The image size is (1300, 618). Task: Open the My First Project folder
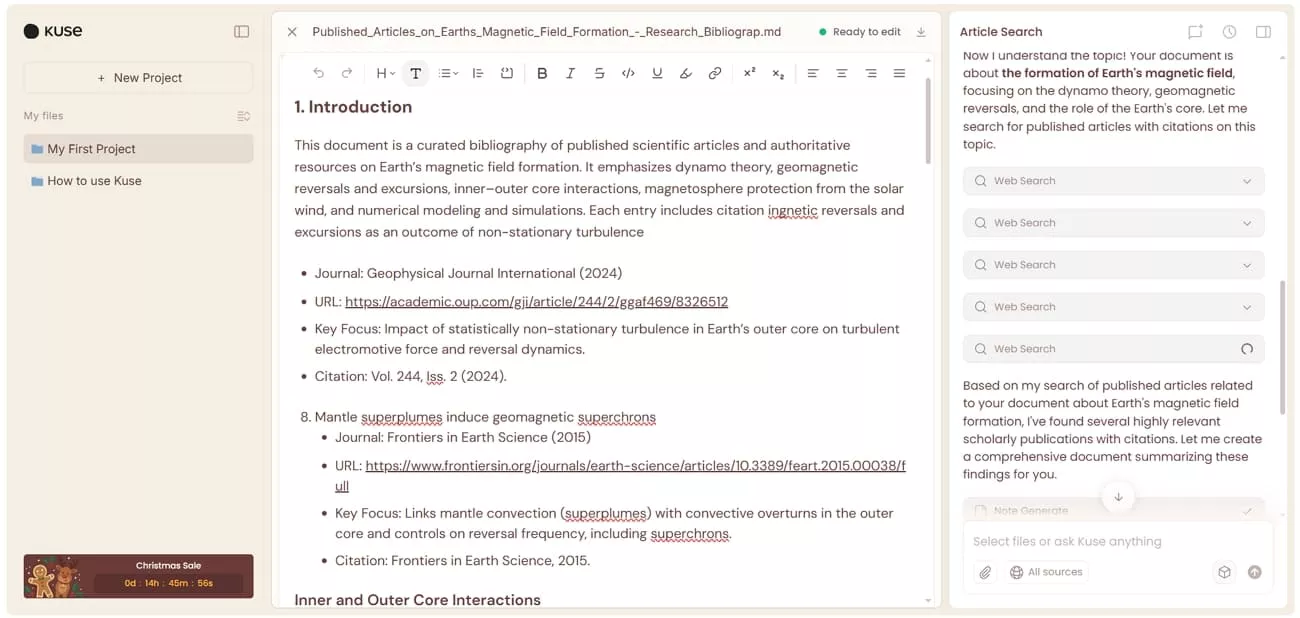pos(138,148)
